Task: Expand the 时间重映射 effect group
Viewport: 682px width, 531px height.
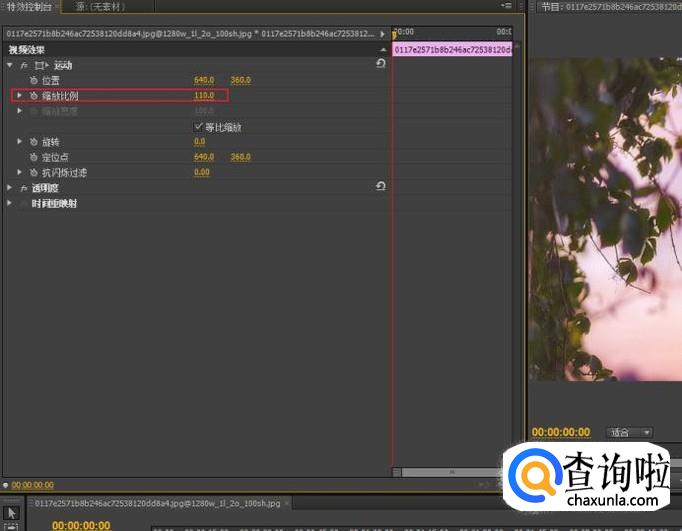Action: point(10,203)
